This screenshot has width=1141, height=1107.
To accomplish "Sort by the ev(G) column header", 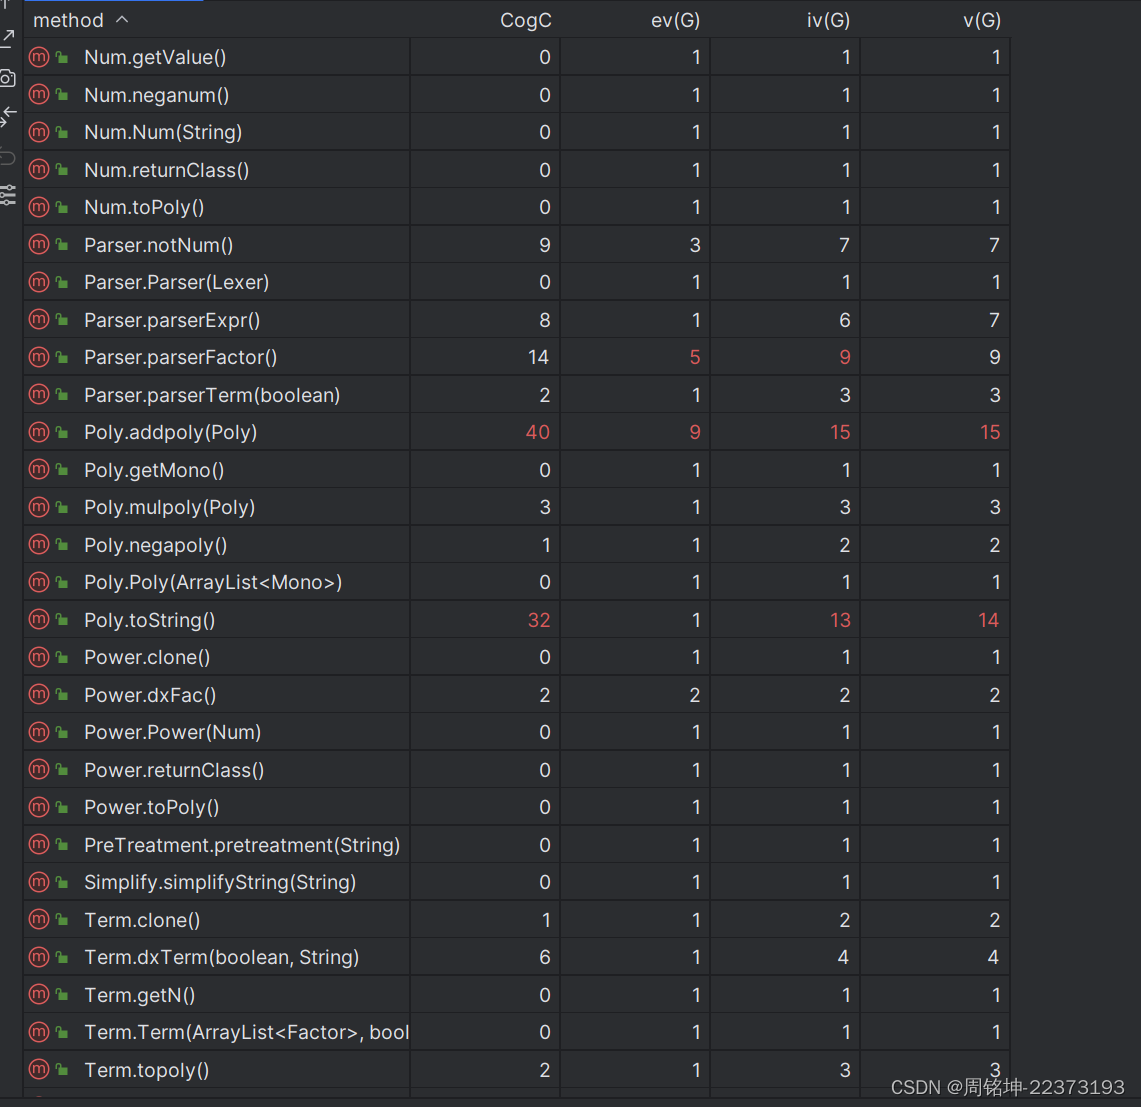I will coord(675,20).
